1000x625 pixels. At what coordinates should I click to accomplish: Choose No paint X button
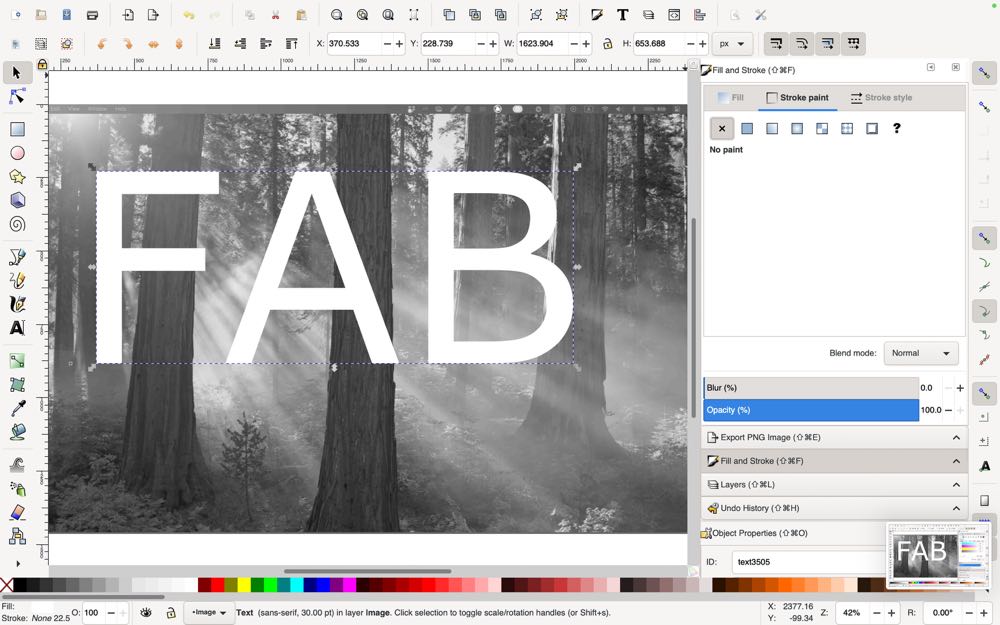click(722, 128)
